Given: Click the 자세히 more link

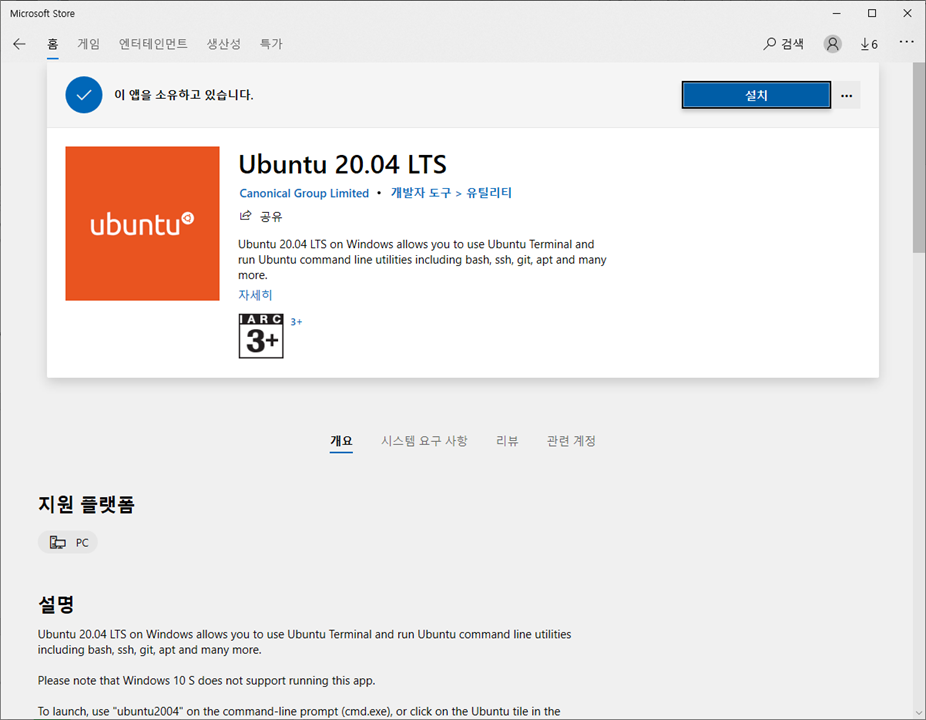Looking at the screenshot, I should pos(255,295).
